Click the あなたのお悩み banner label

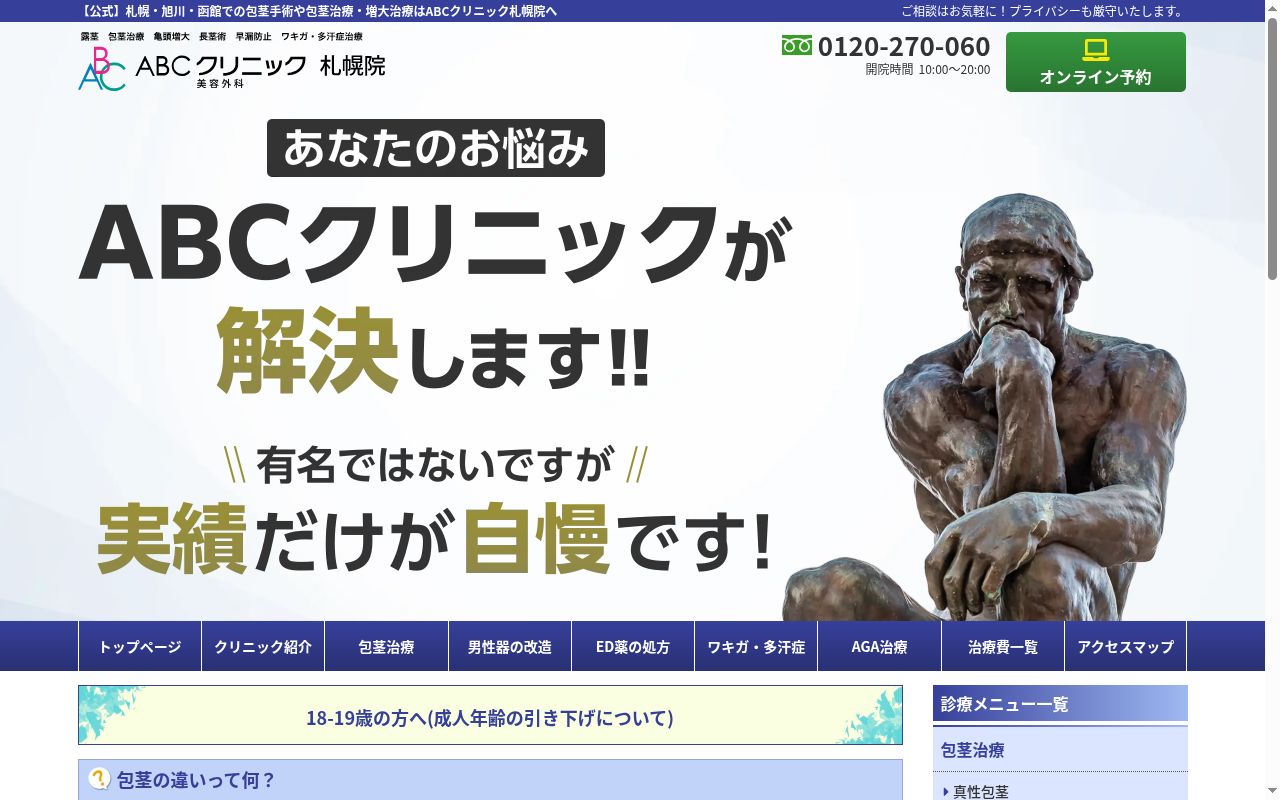point(436,148)
